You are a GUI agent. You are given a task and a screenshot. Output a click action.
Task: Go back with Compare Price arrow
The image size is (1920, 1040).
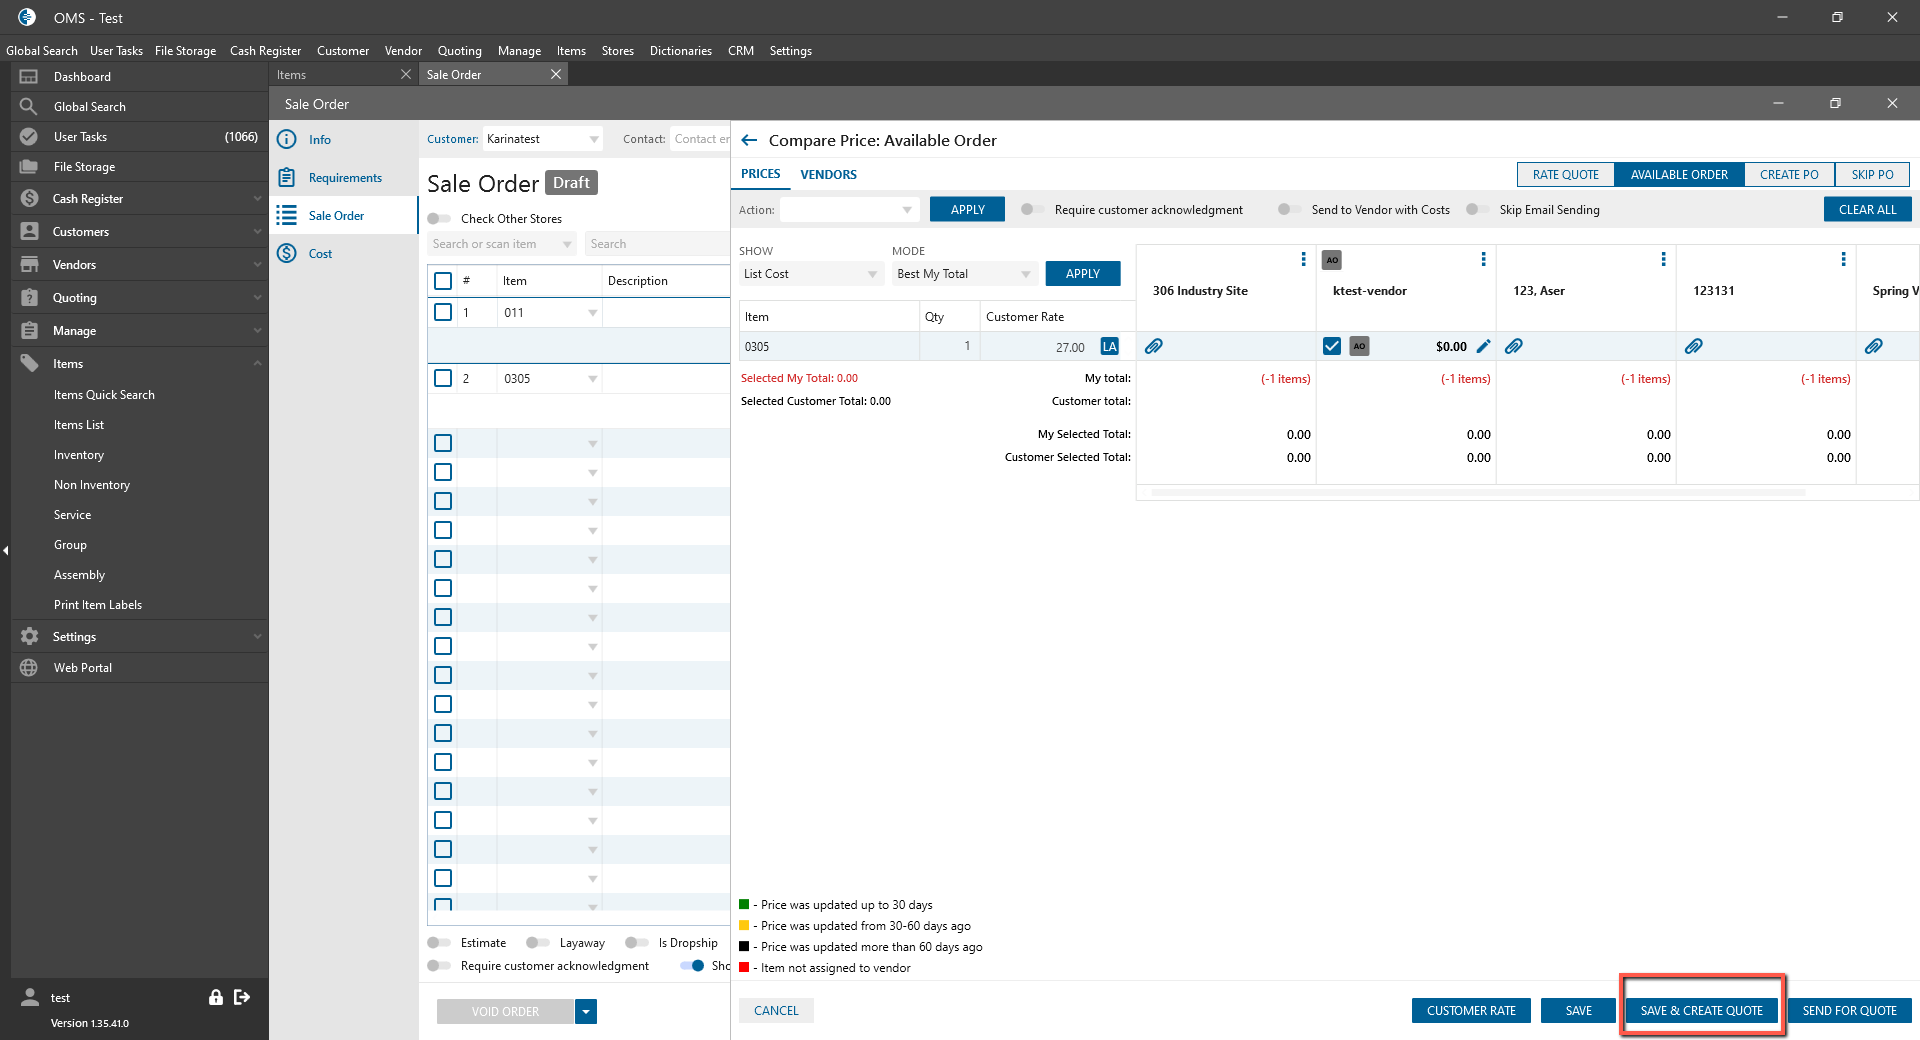(749, 141)
